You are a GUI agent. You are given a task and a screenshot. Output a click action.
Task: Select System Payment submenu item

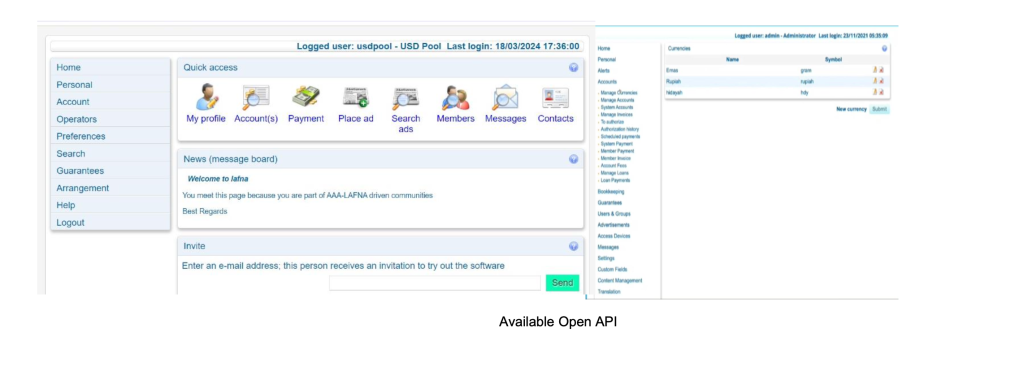615,144
